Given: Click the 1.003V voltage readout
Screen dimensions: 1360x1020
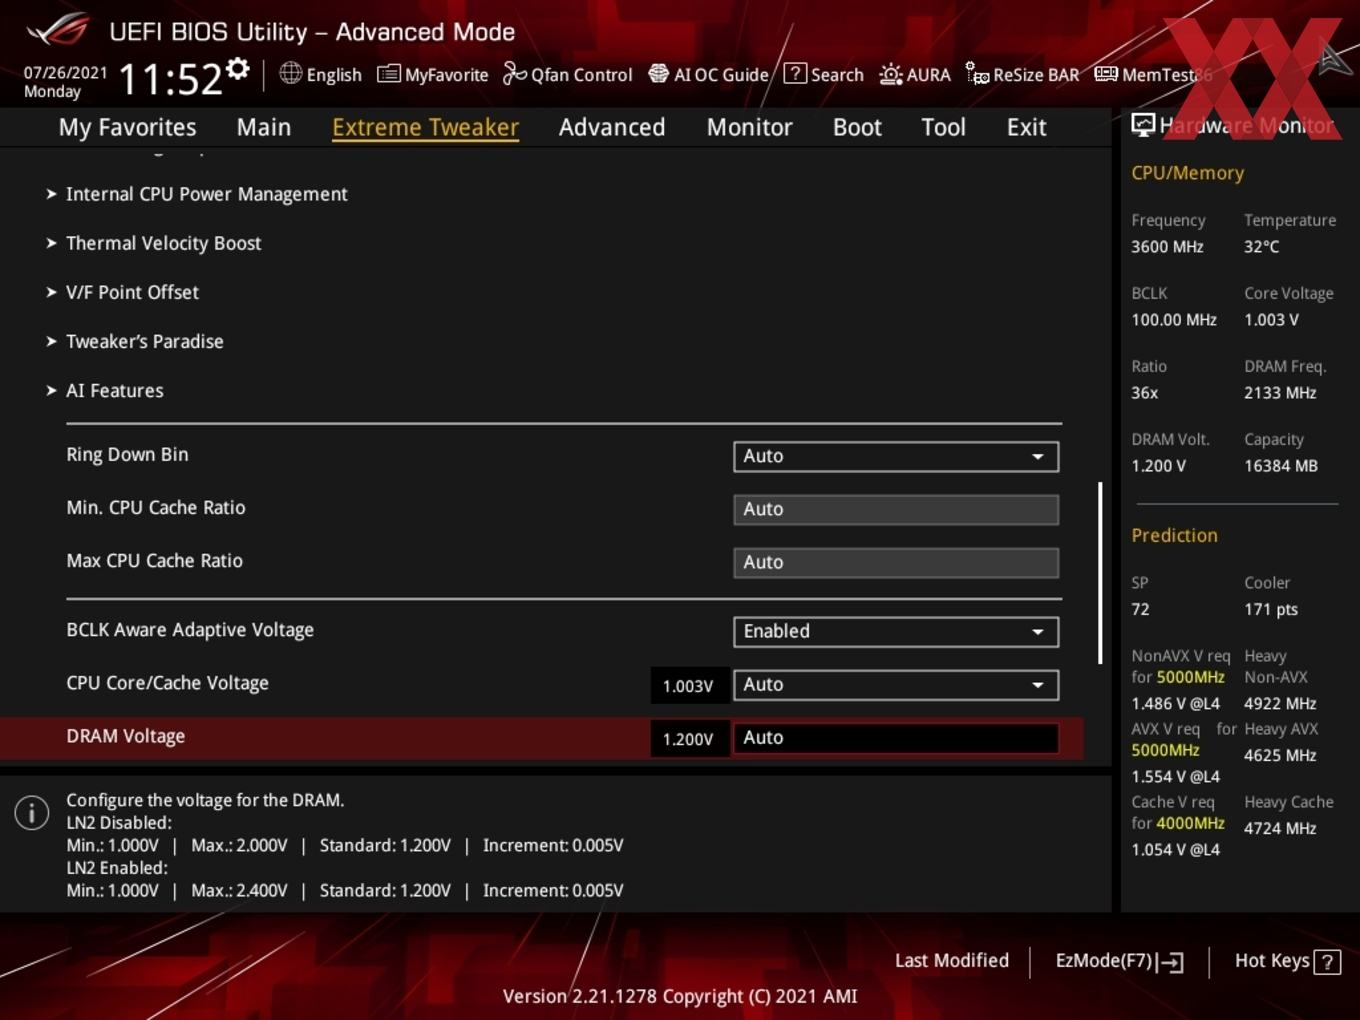Looking at the screenshot, I should [688, 686].
